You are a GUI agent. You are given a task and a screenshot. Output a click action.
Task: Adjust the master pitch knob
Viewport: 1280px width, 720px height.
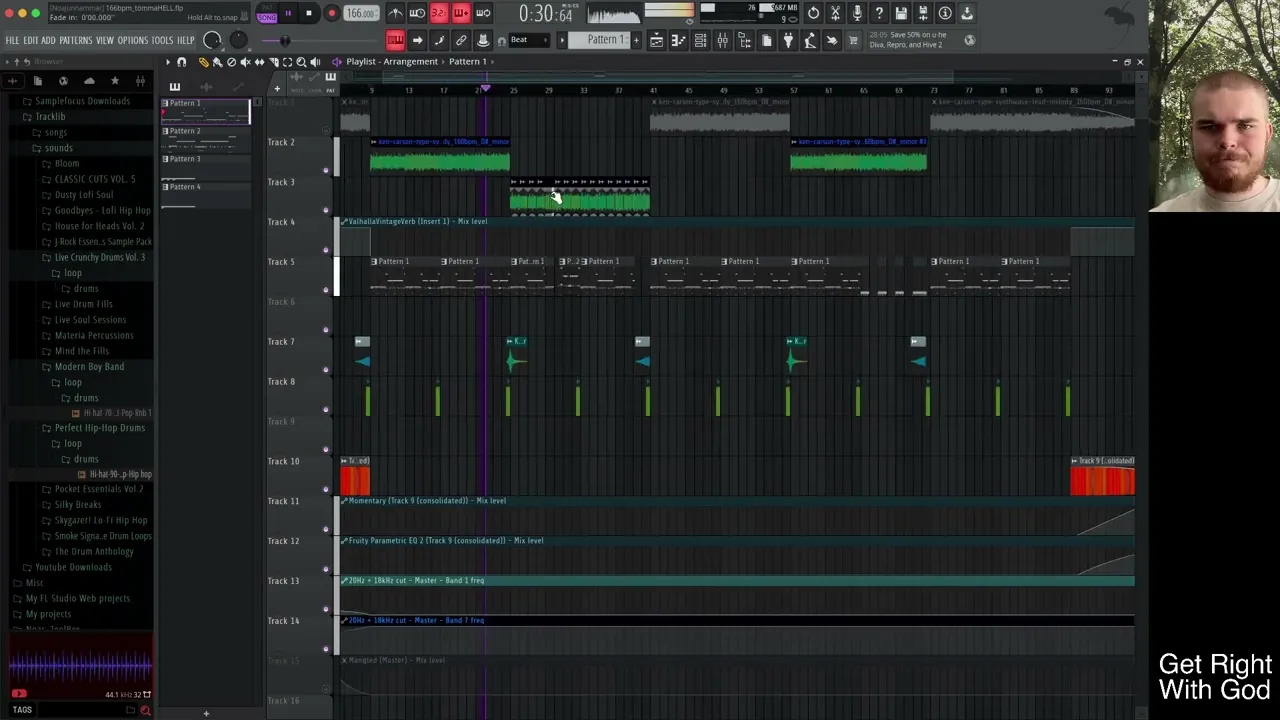point(238,40)
